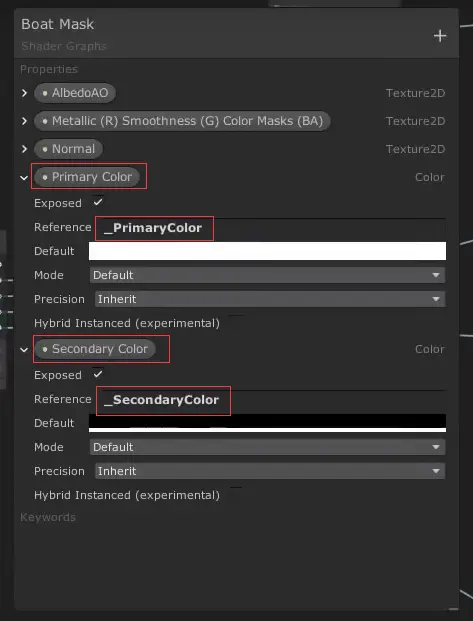Image resolution: width=473 pixels, height=621 pixels.
Task: Select the Secondary Color property pill
Action: coord(95,349)
